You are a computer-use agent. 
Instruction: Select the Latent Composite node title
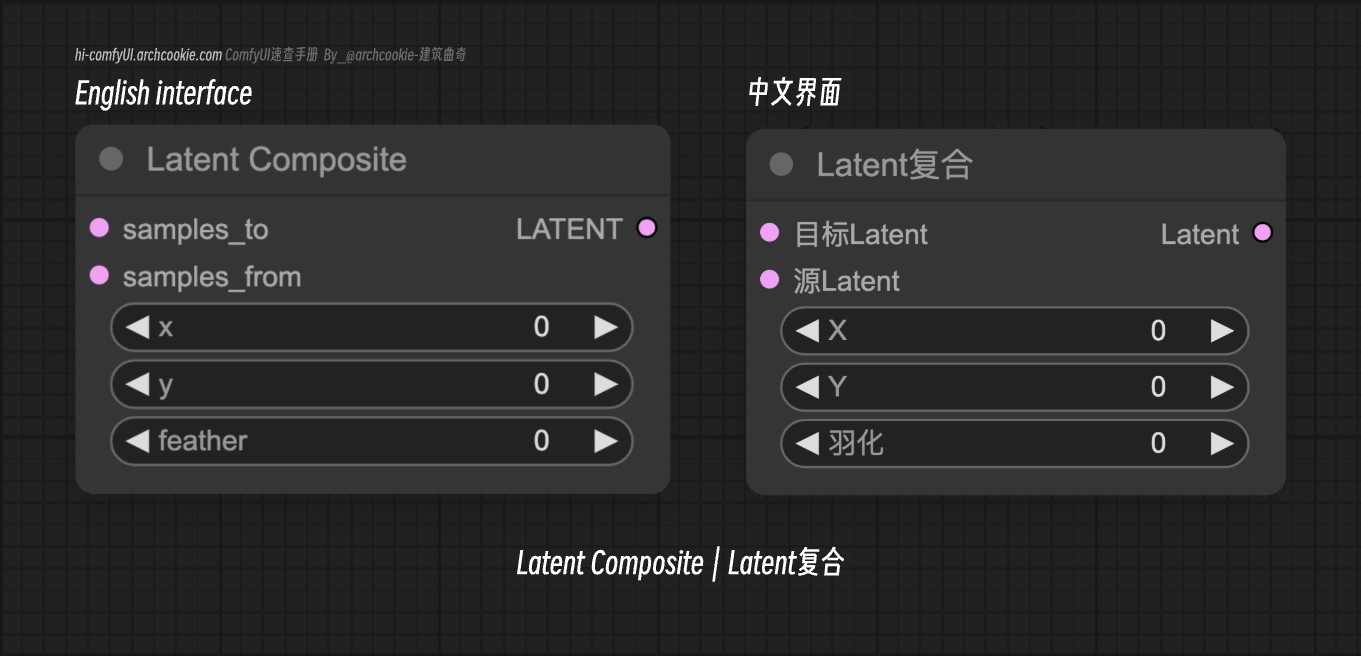pyautogui.click(x=277, y=160)
